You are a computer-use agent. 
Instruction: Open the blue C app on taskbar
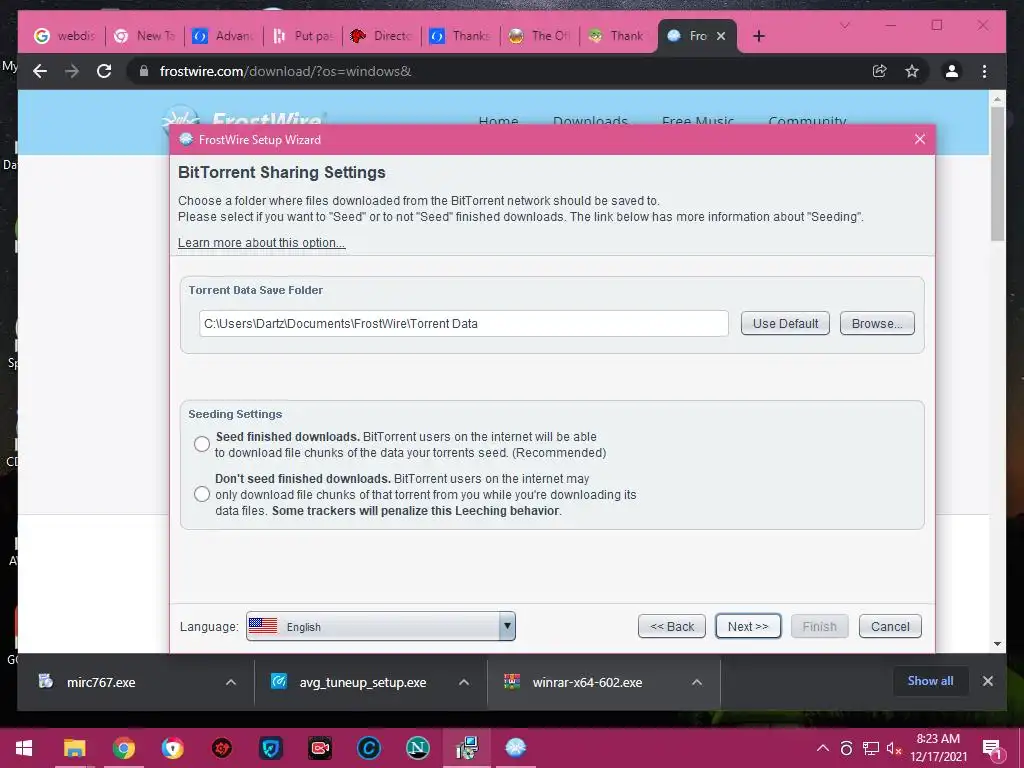(x=368, y=748)
